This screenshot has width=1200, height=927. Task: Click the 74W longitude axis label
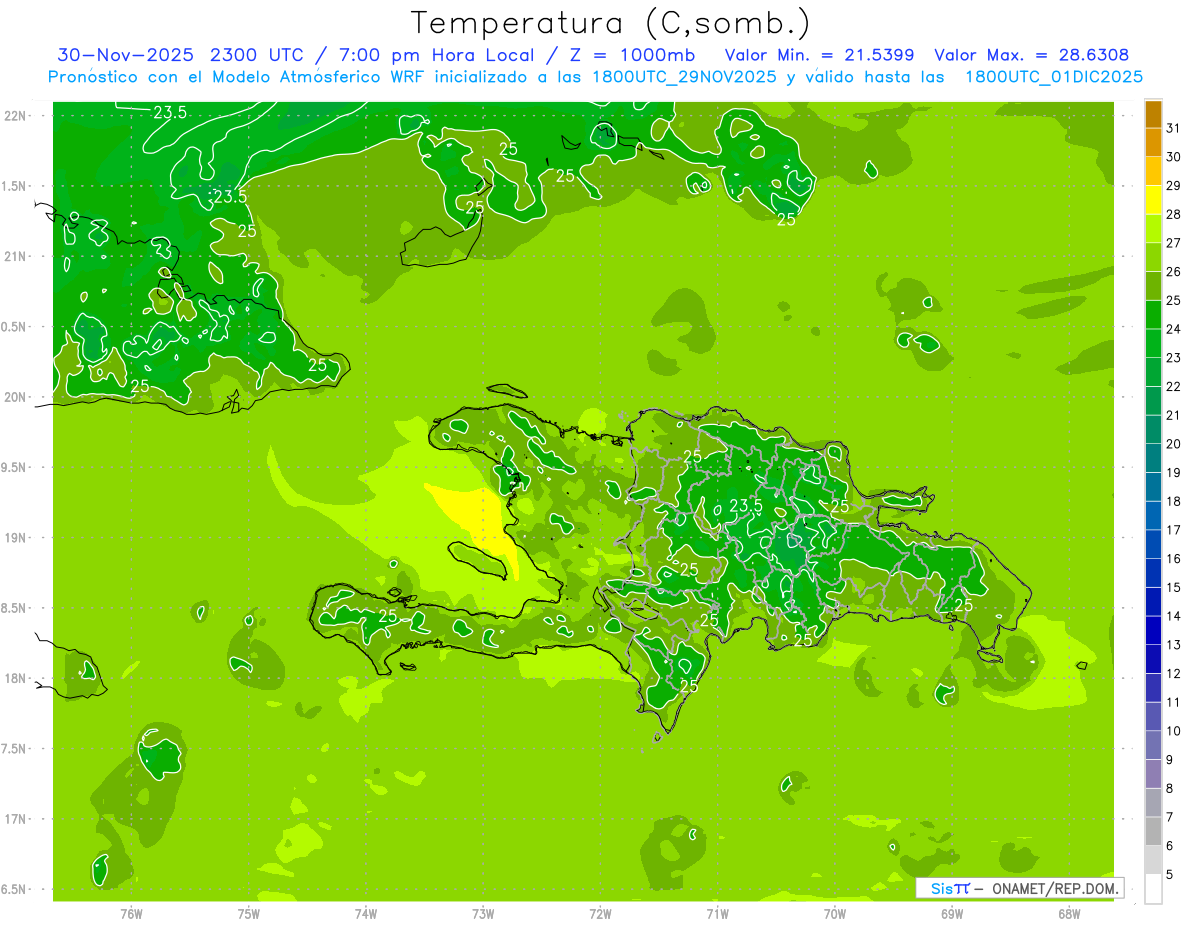click(x=366, y=914)
